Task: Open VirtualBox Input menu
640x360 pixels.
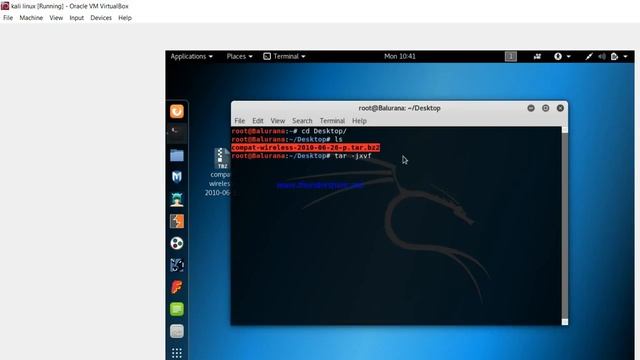Action: tap(76, 18)
